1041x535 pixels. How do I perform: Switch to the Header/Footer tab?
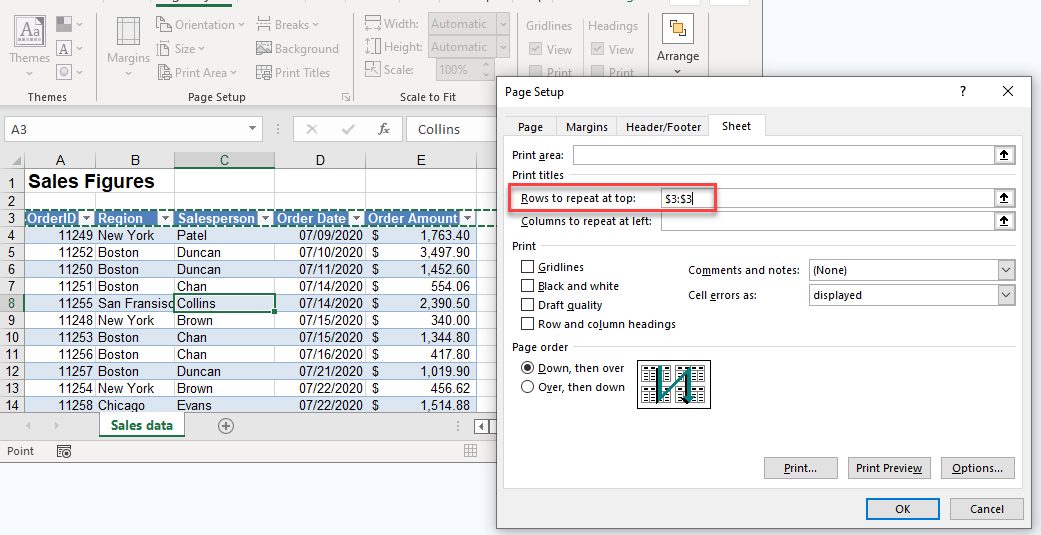tap(663, 127)
